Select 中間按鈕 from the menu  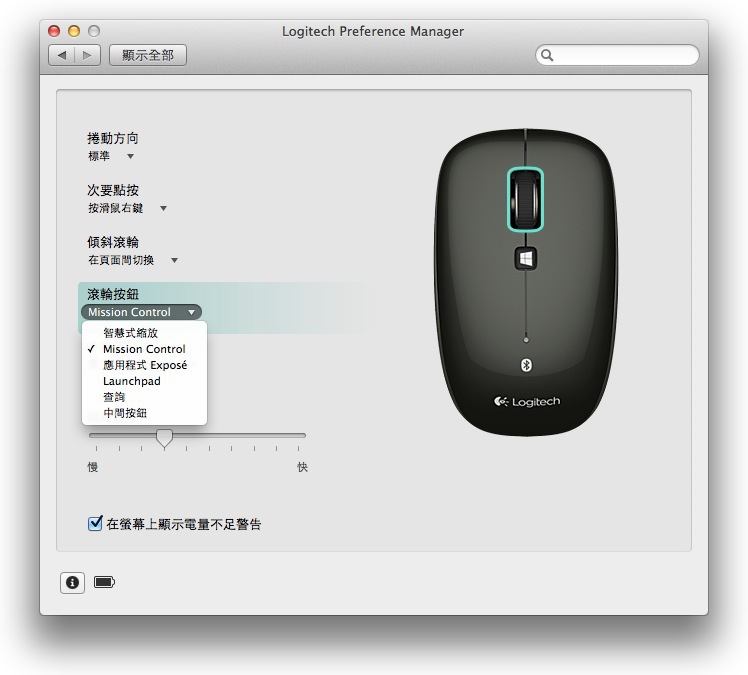[145, 413]
